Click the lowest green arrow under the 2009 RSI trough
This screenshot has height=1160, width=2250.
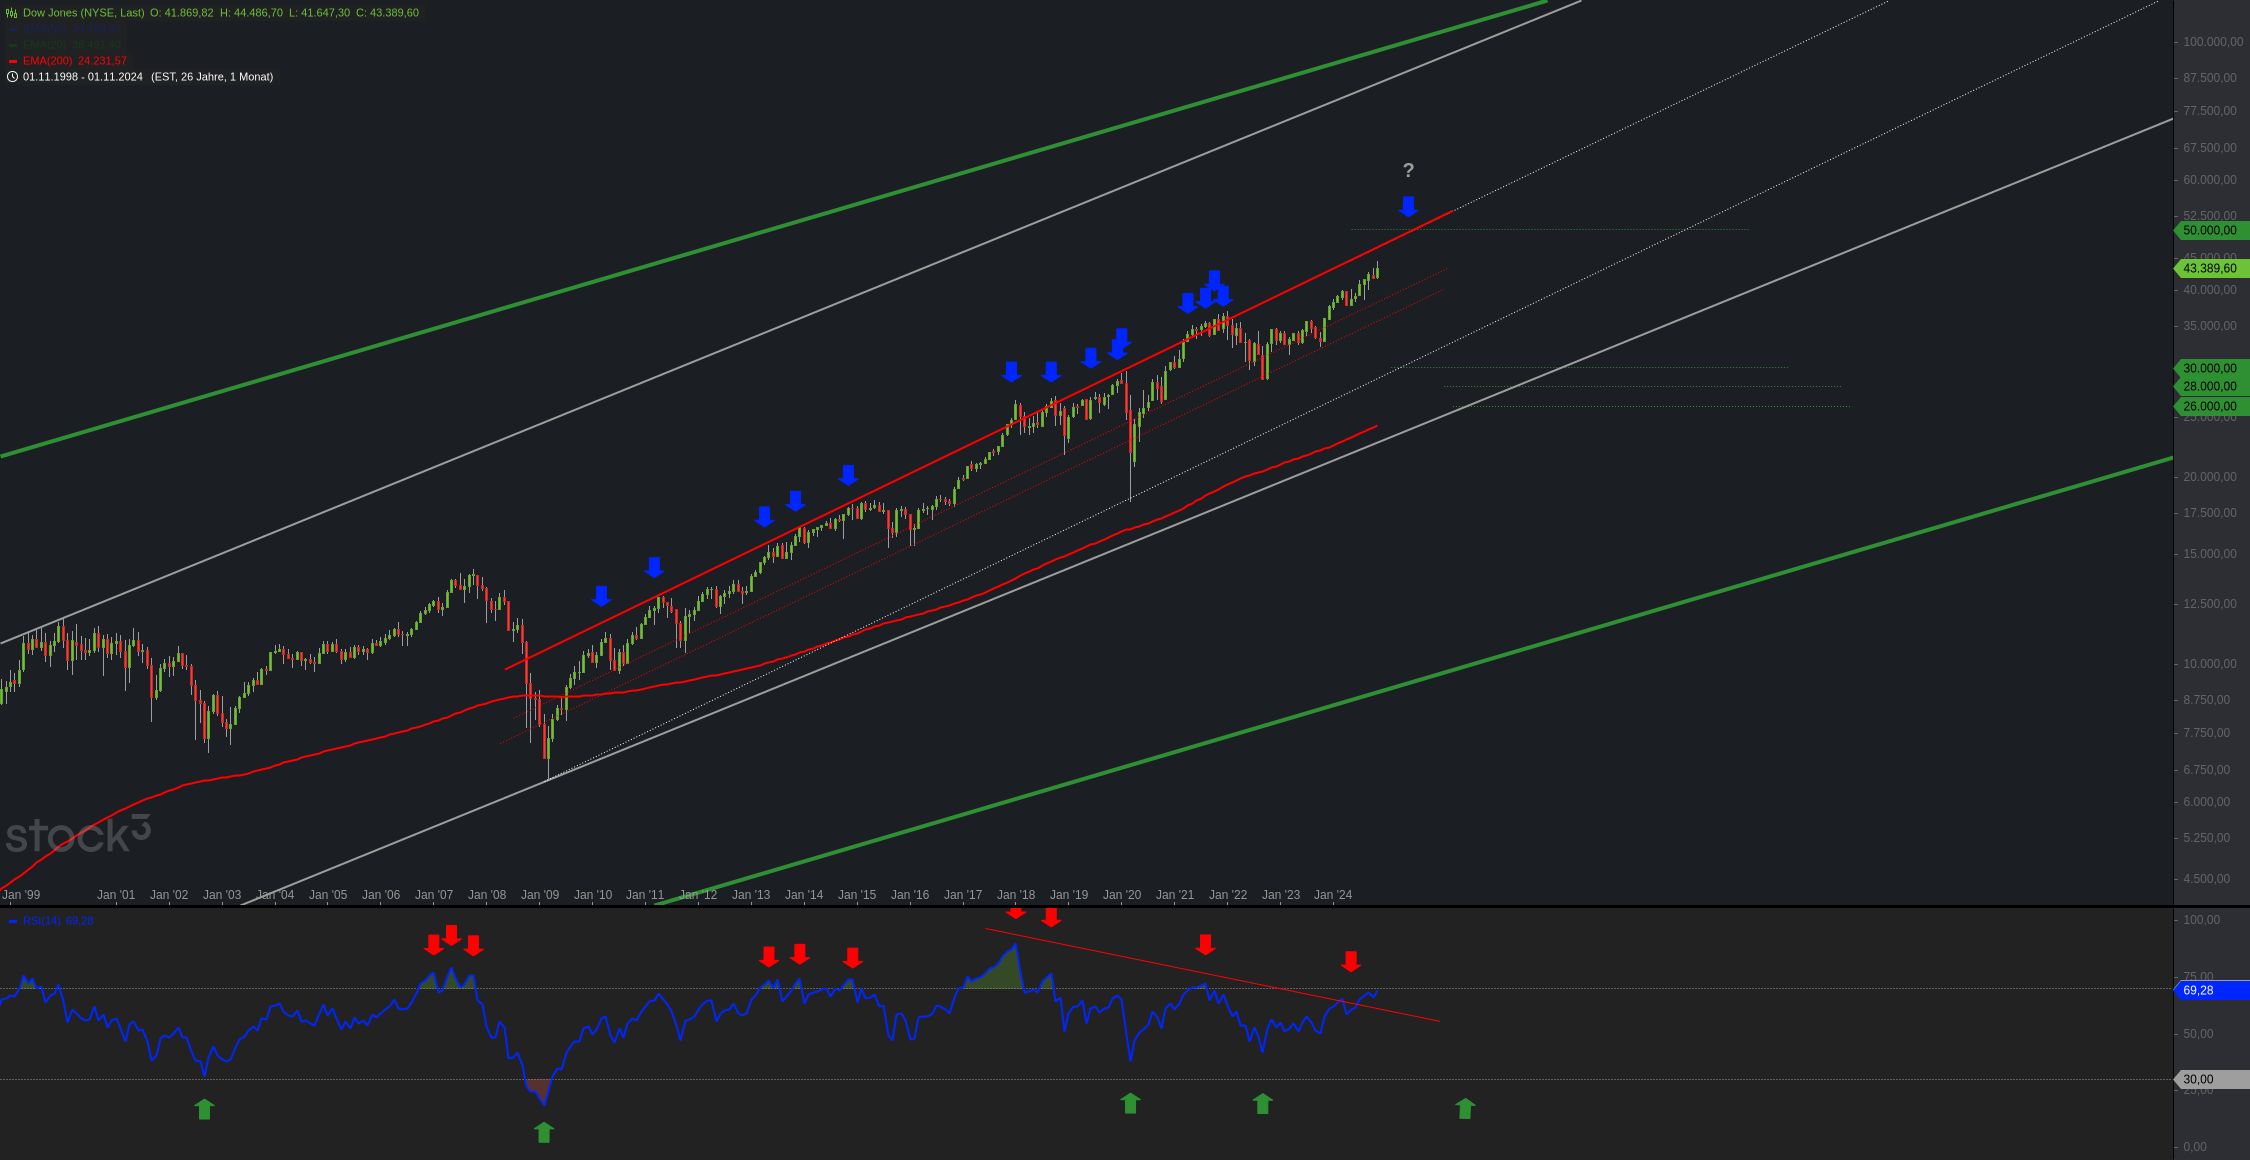point(543,1132)
